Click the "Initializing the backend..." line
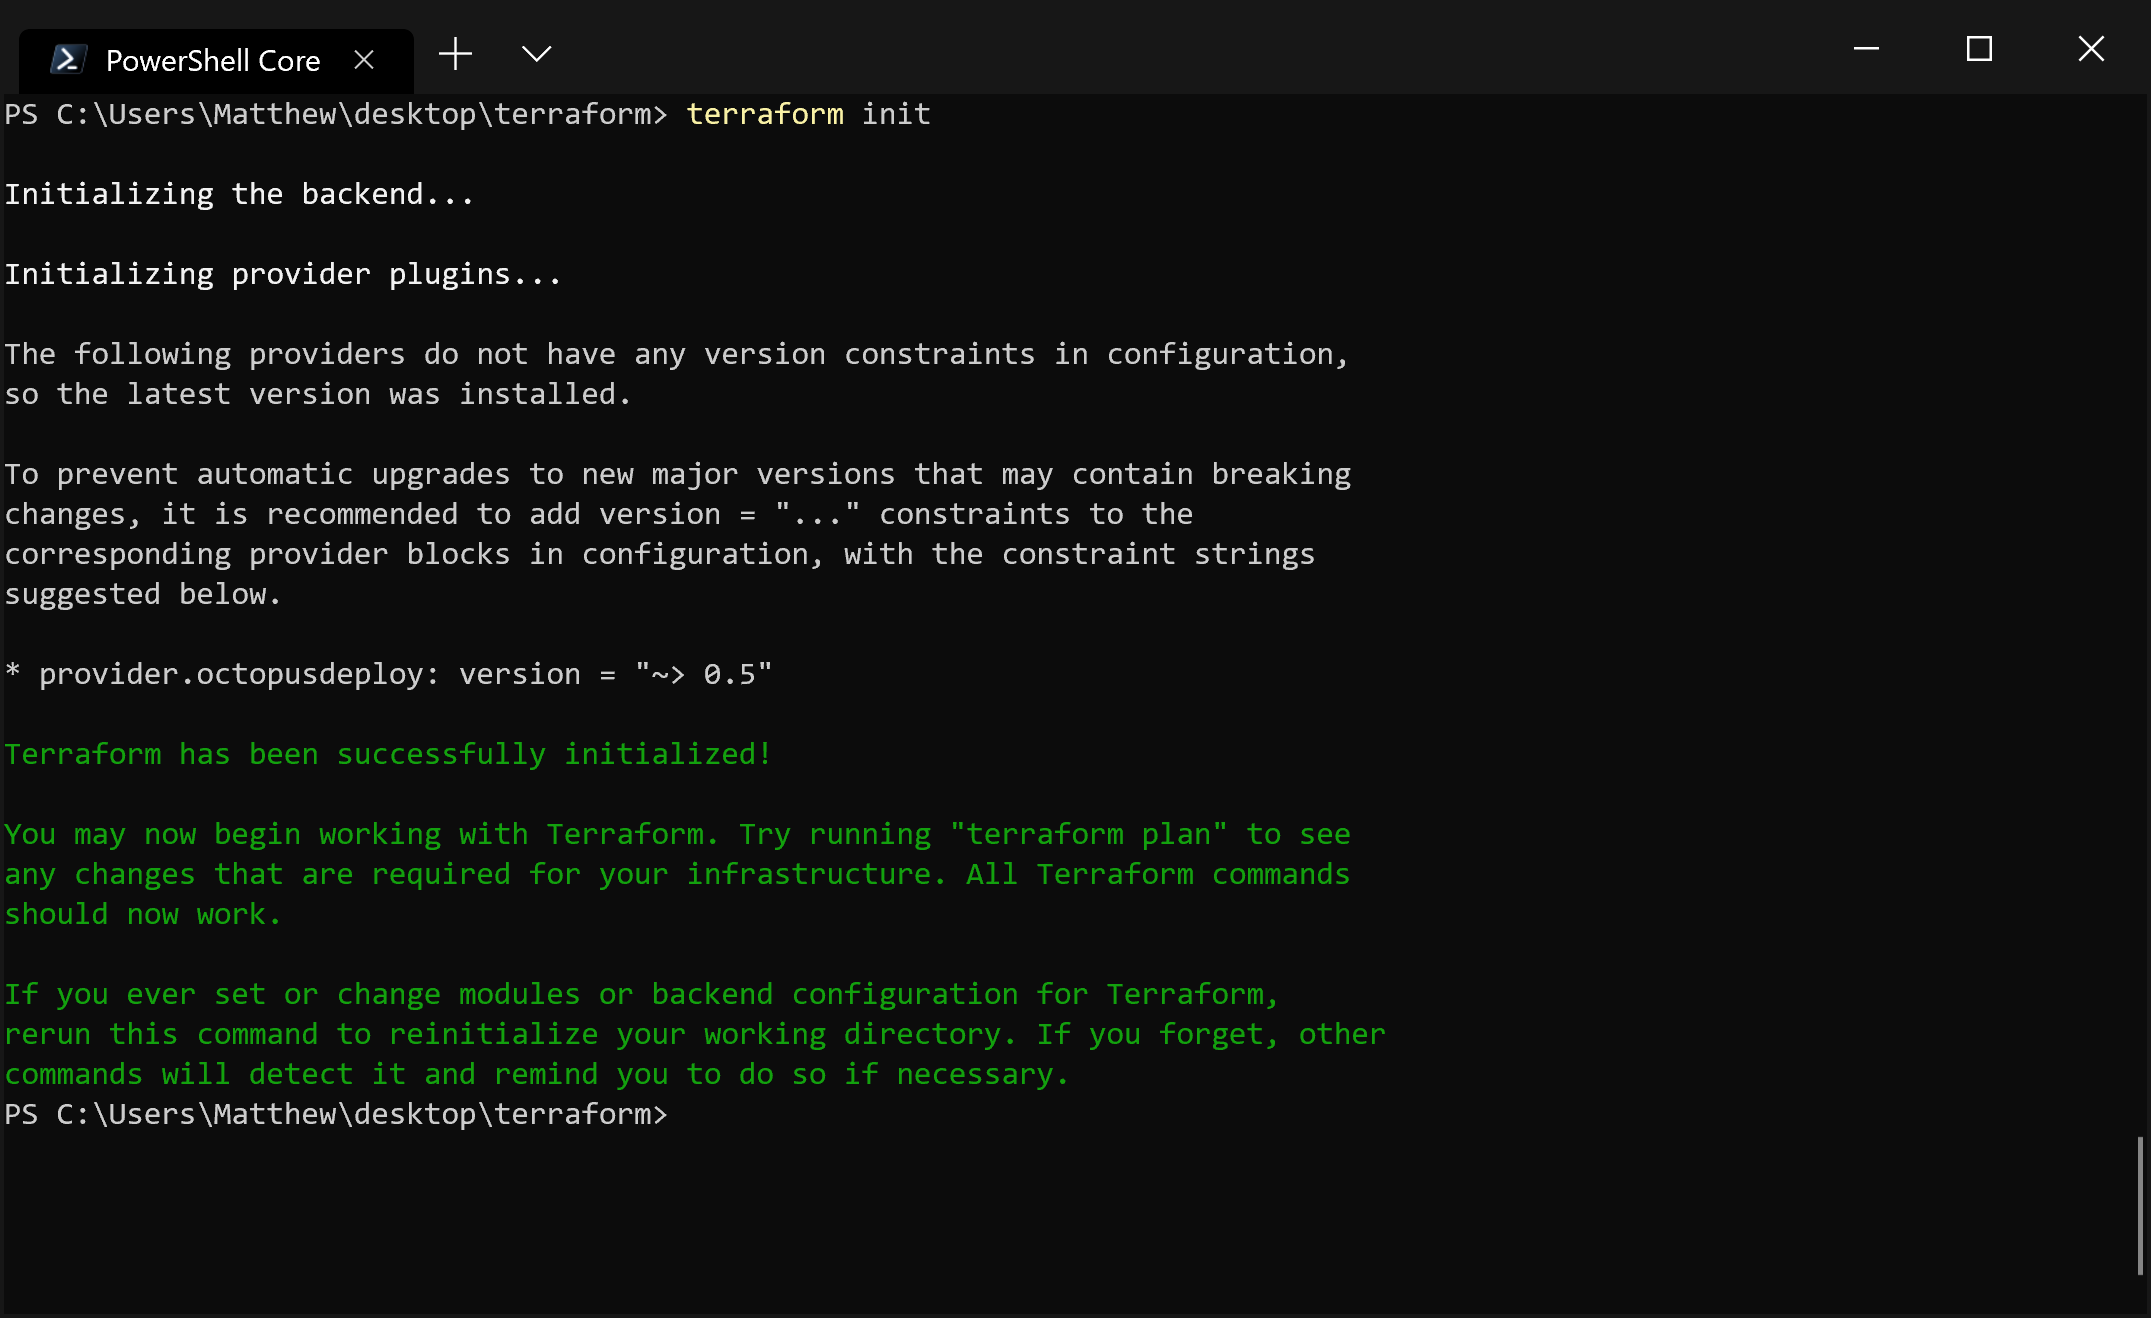The height and width of the screenshot is (1318, 2151). pos(239,194)
